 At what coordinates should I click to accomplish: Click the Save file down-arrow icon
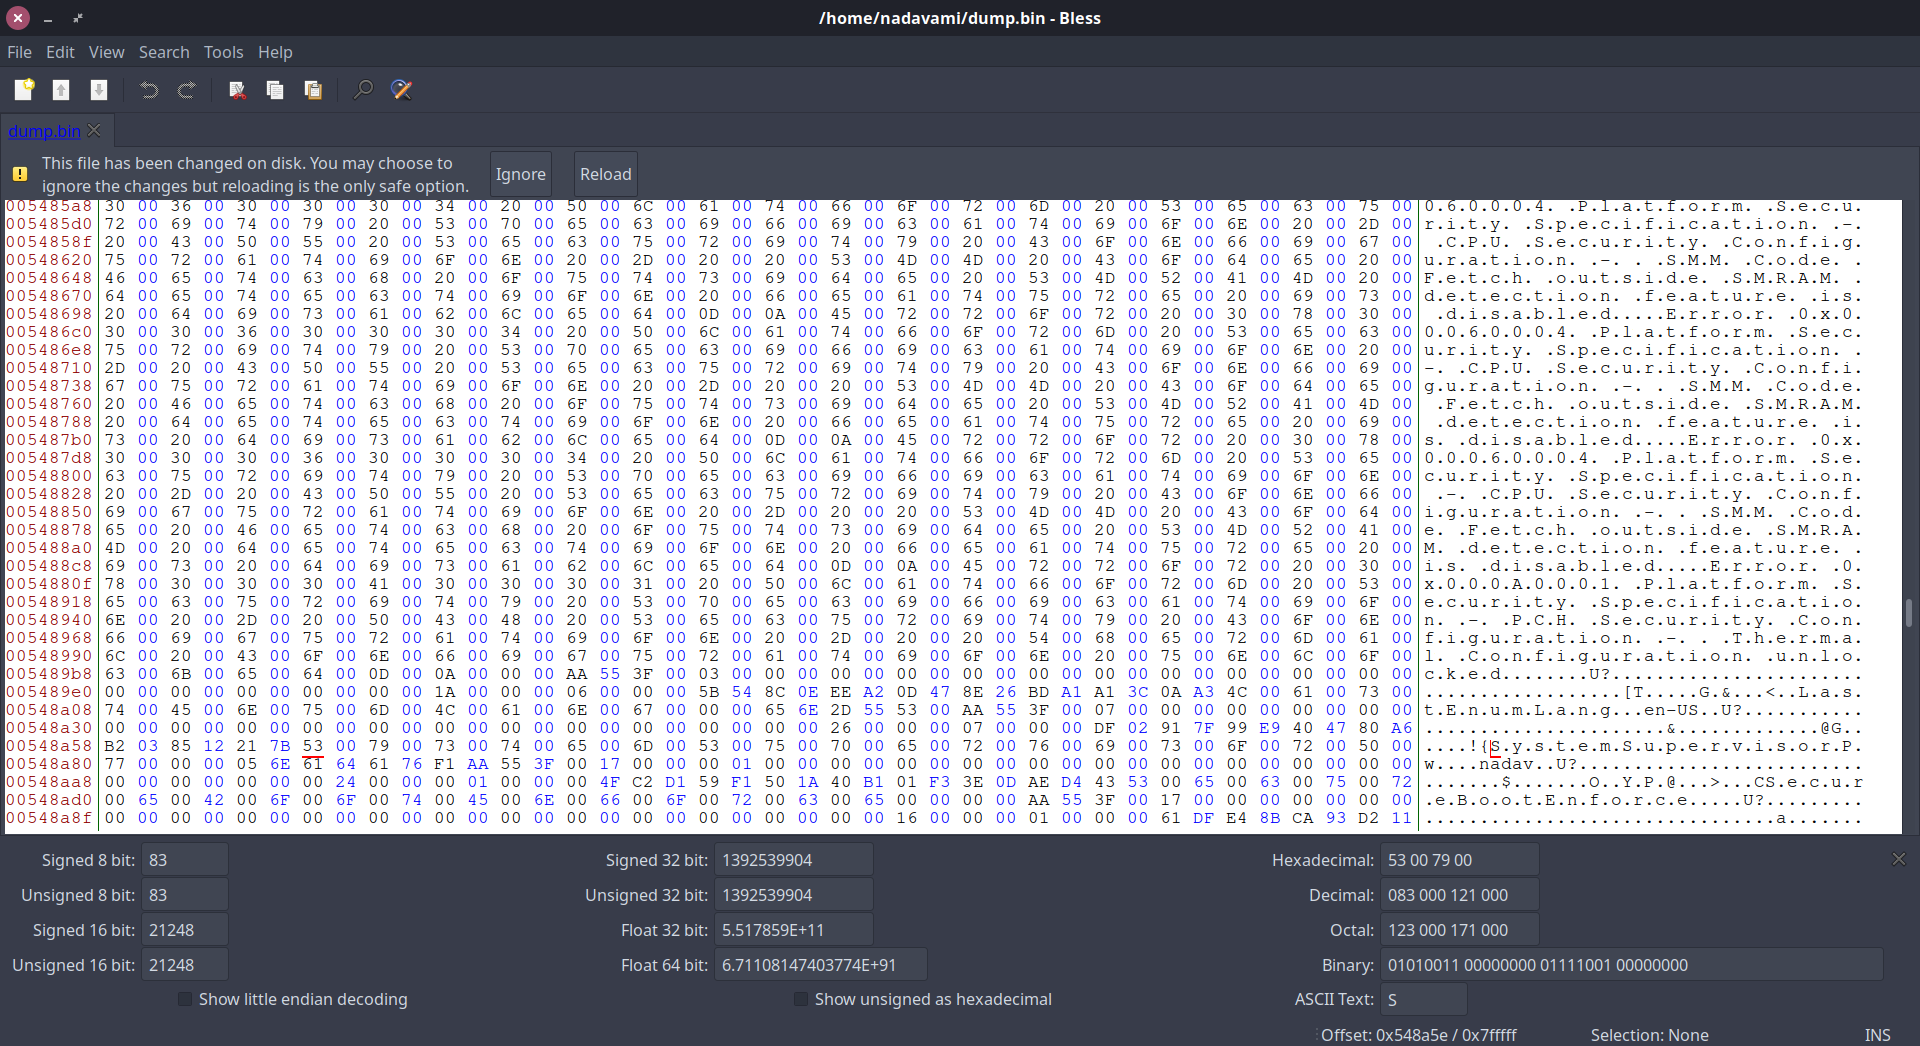click(99, 90)
